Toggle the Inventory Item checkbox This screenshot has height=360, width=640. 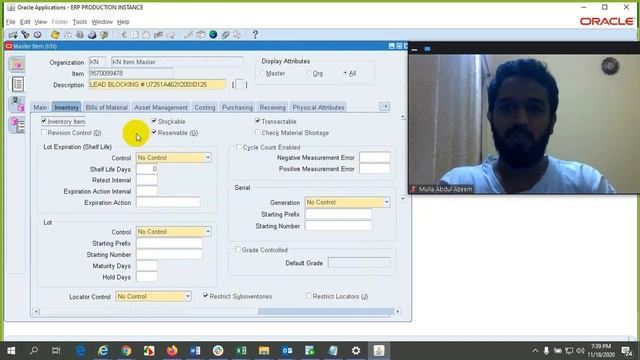(44, 121)
